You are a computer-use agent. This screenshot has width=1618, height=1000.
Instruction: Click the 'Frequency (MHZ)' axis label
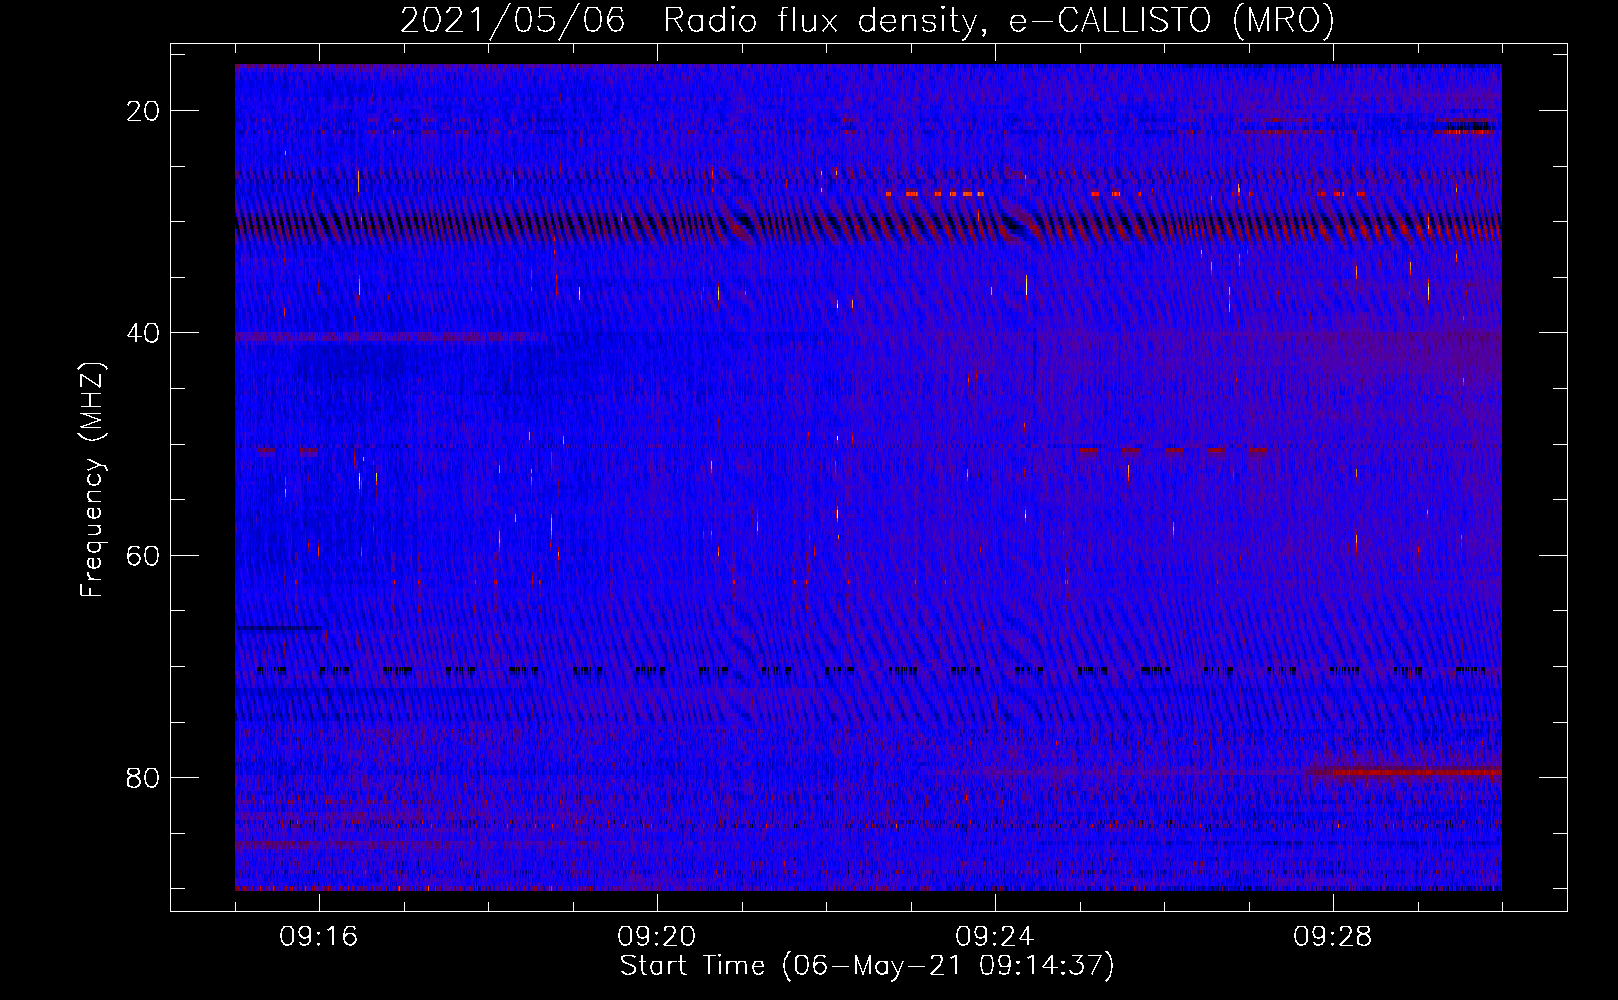(x=92, y=480)
